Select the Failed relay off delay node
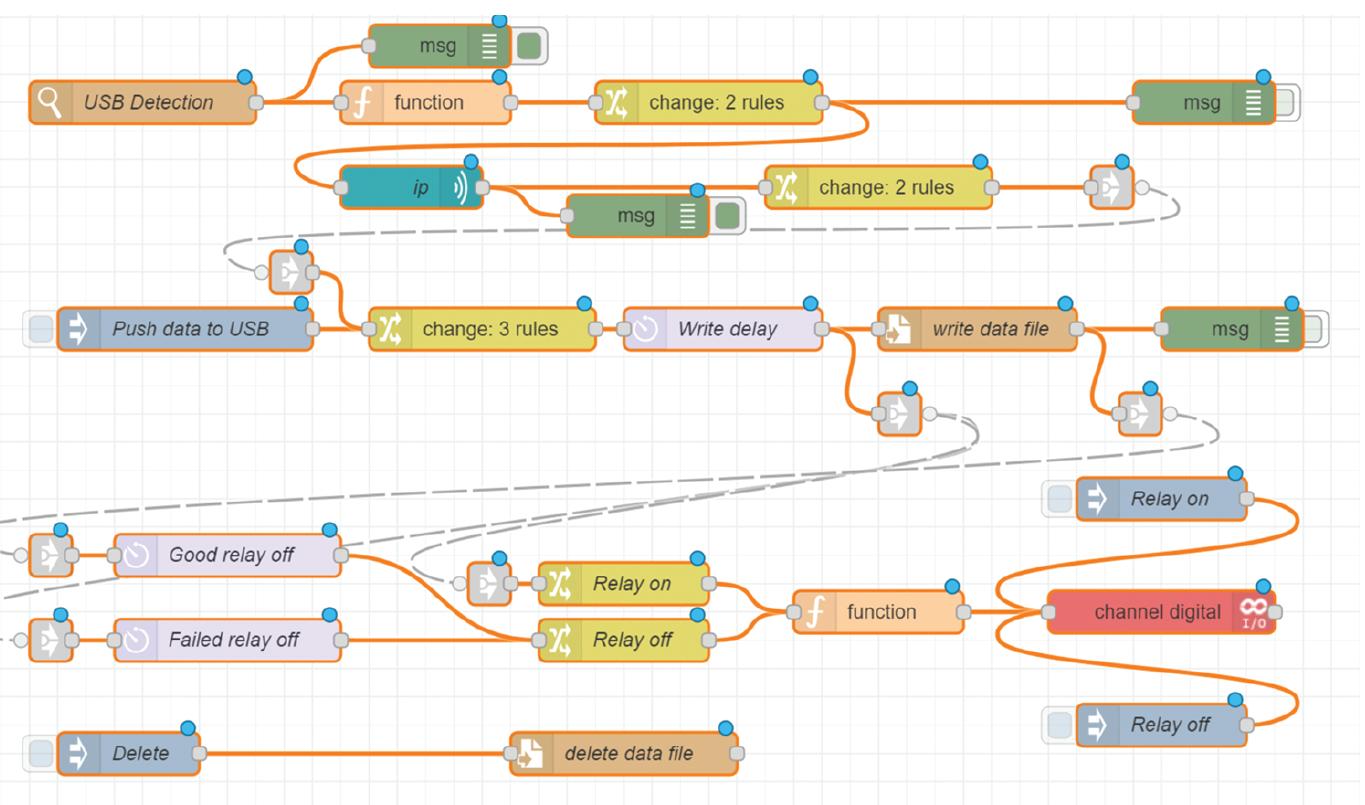 click(228, 640)
